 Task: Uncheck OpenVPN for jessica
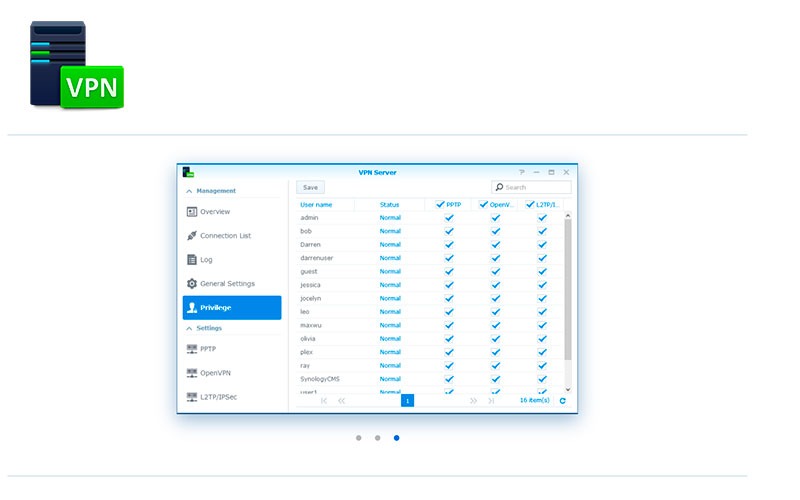495,285
